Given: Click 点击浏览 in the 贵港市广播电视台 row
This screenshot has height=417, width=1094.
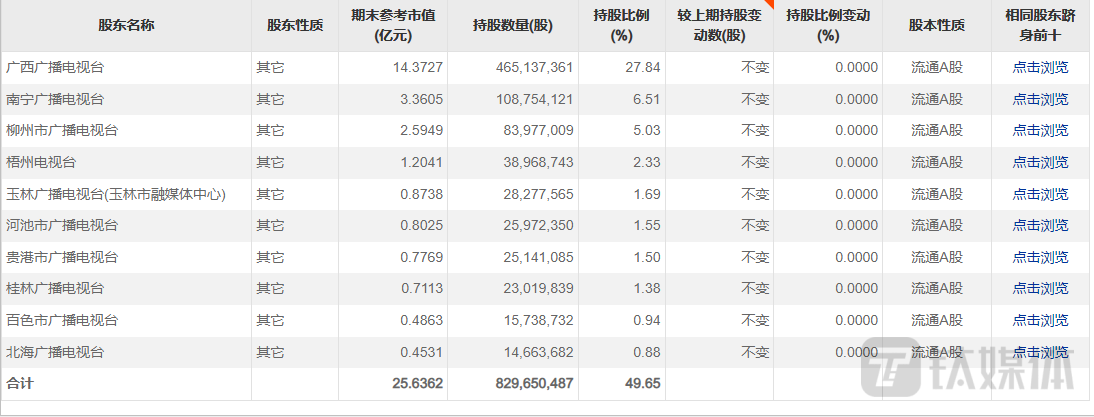Looking at the screenshot, I should (x=1040, y=257).
